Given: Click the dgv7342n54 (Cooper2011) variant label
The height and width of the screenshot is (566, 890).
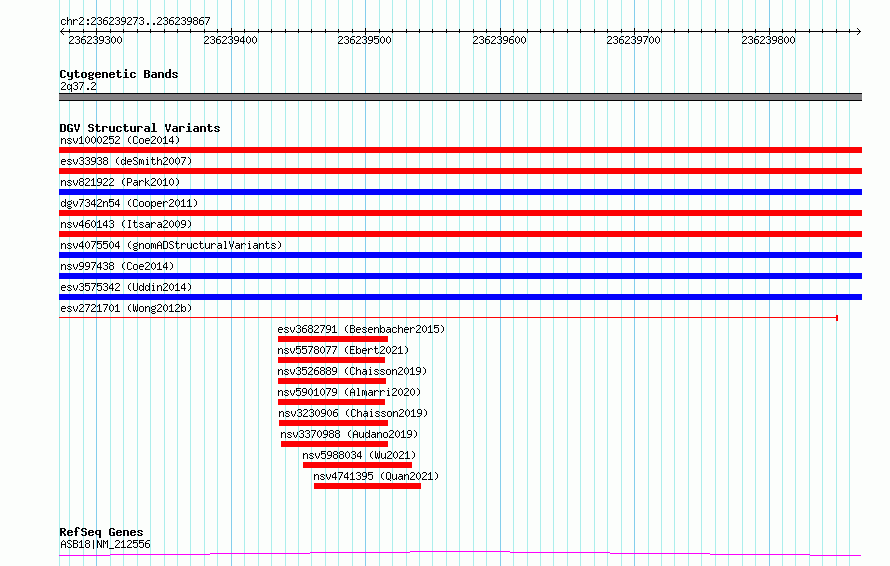Looking at the screenshot, I should point(128,203).
